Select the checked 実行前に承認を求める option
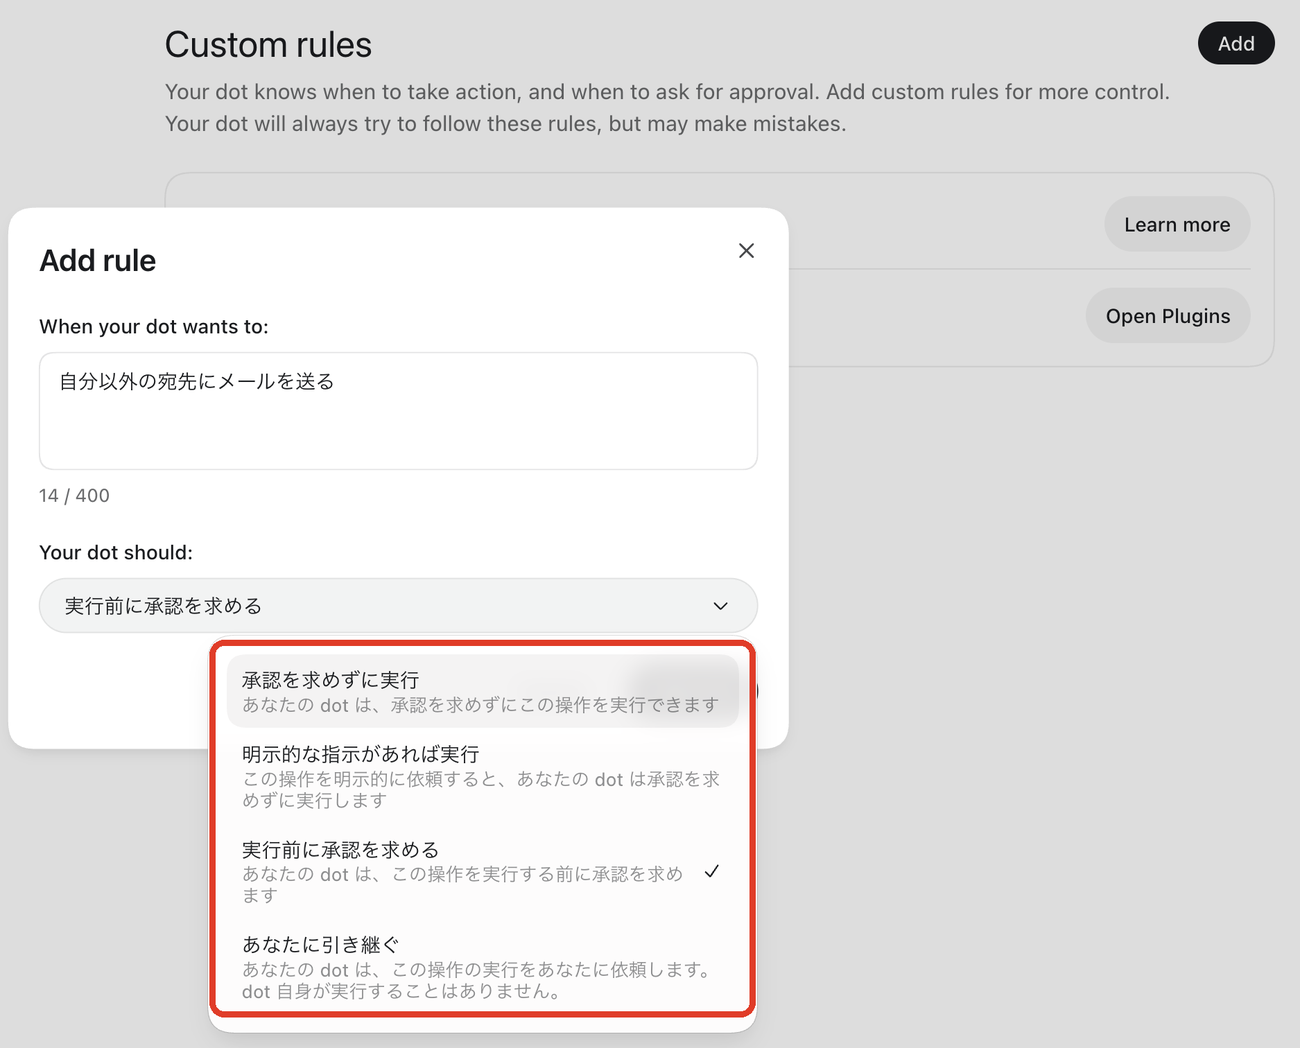 point(482,871)
